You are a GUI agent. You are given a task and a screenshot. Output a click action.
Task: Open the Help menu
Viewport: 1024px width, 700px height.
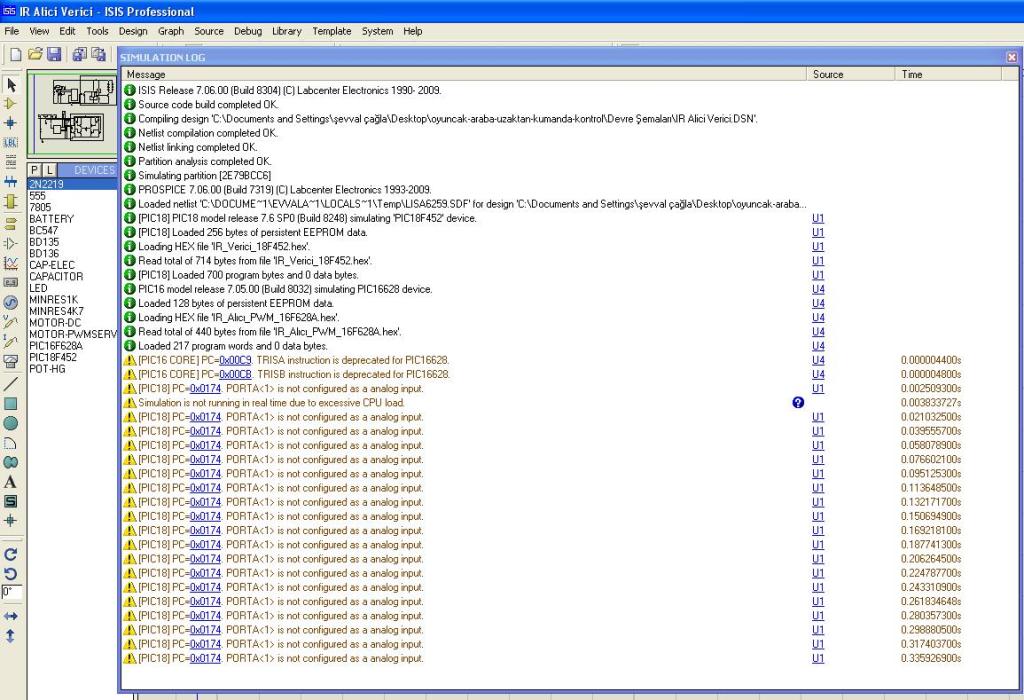click(413, 31)
